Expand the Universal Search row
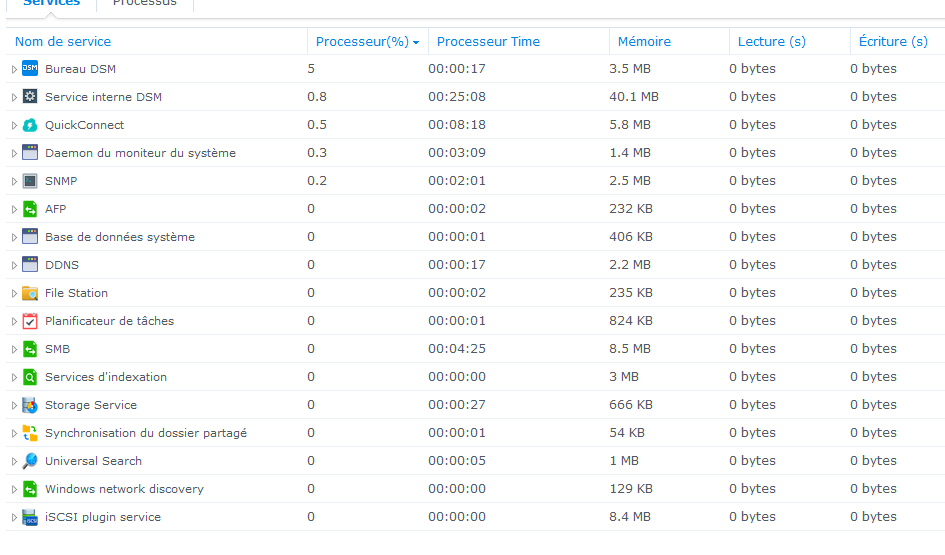Viewport: 945px width, 555px height. 14,462
